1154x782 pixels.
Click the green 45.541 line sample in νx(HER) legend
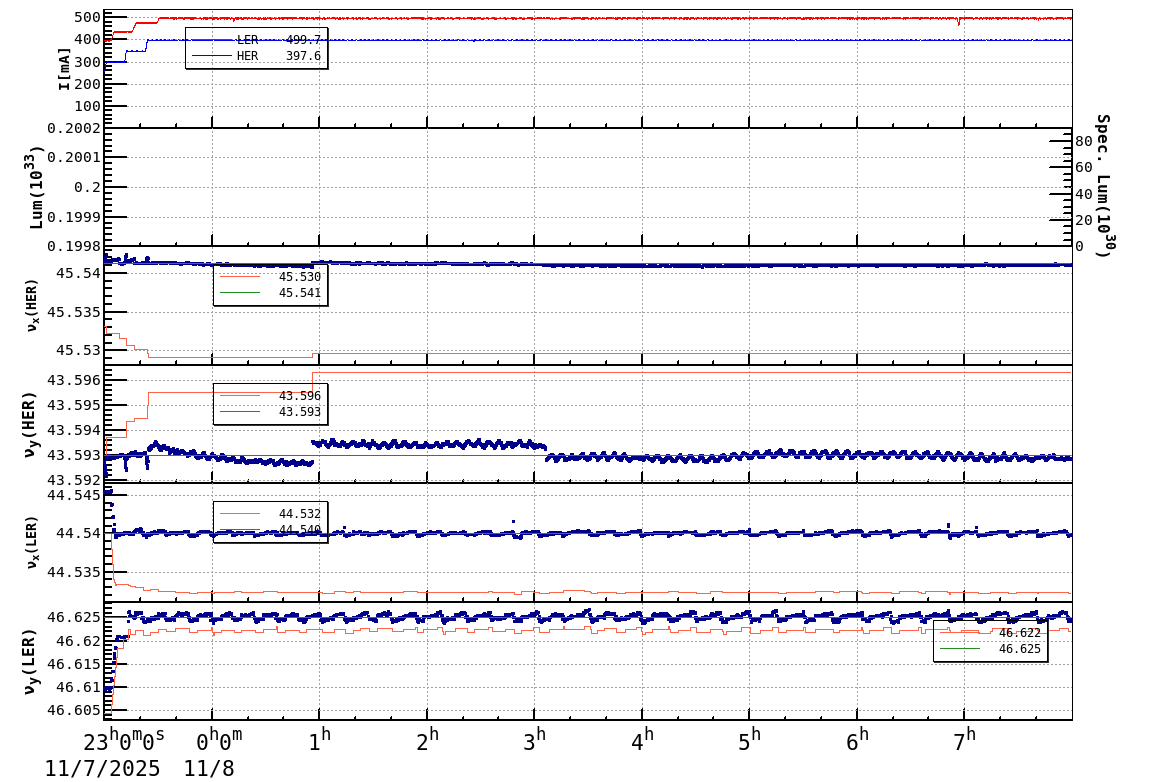point(240,292)
